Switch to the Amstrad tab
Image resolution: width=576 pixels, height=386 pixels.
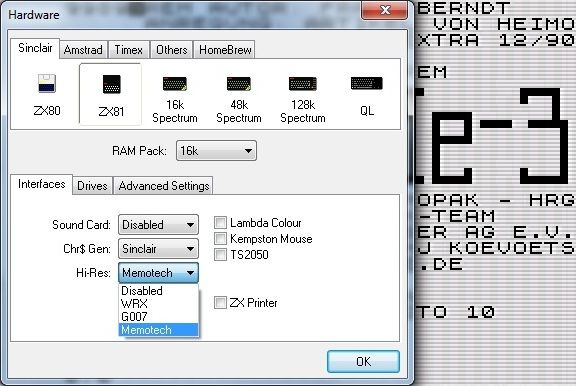coord(83,50)
